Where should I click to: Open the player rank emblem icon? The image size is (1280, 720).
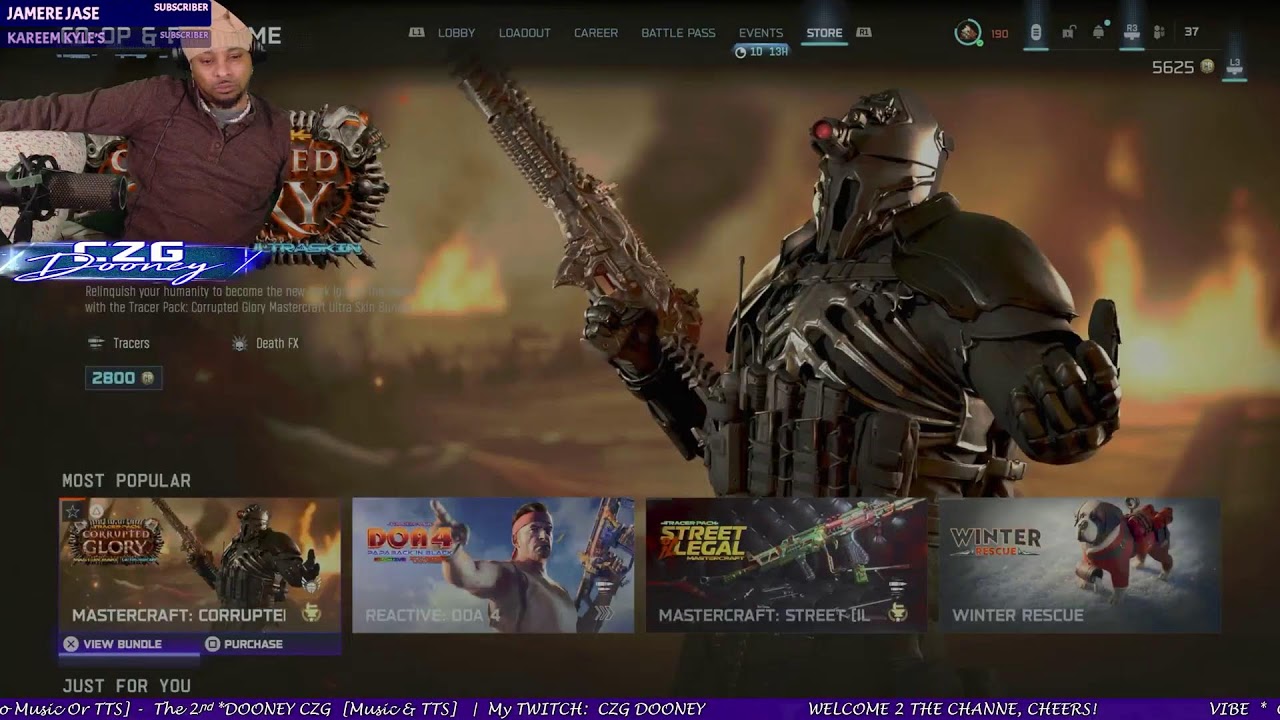968,33
